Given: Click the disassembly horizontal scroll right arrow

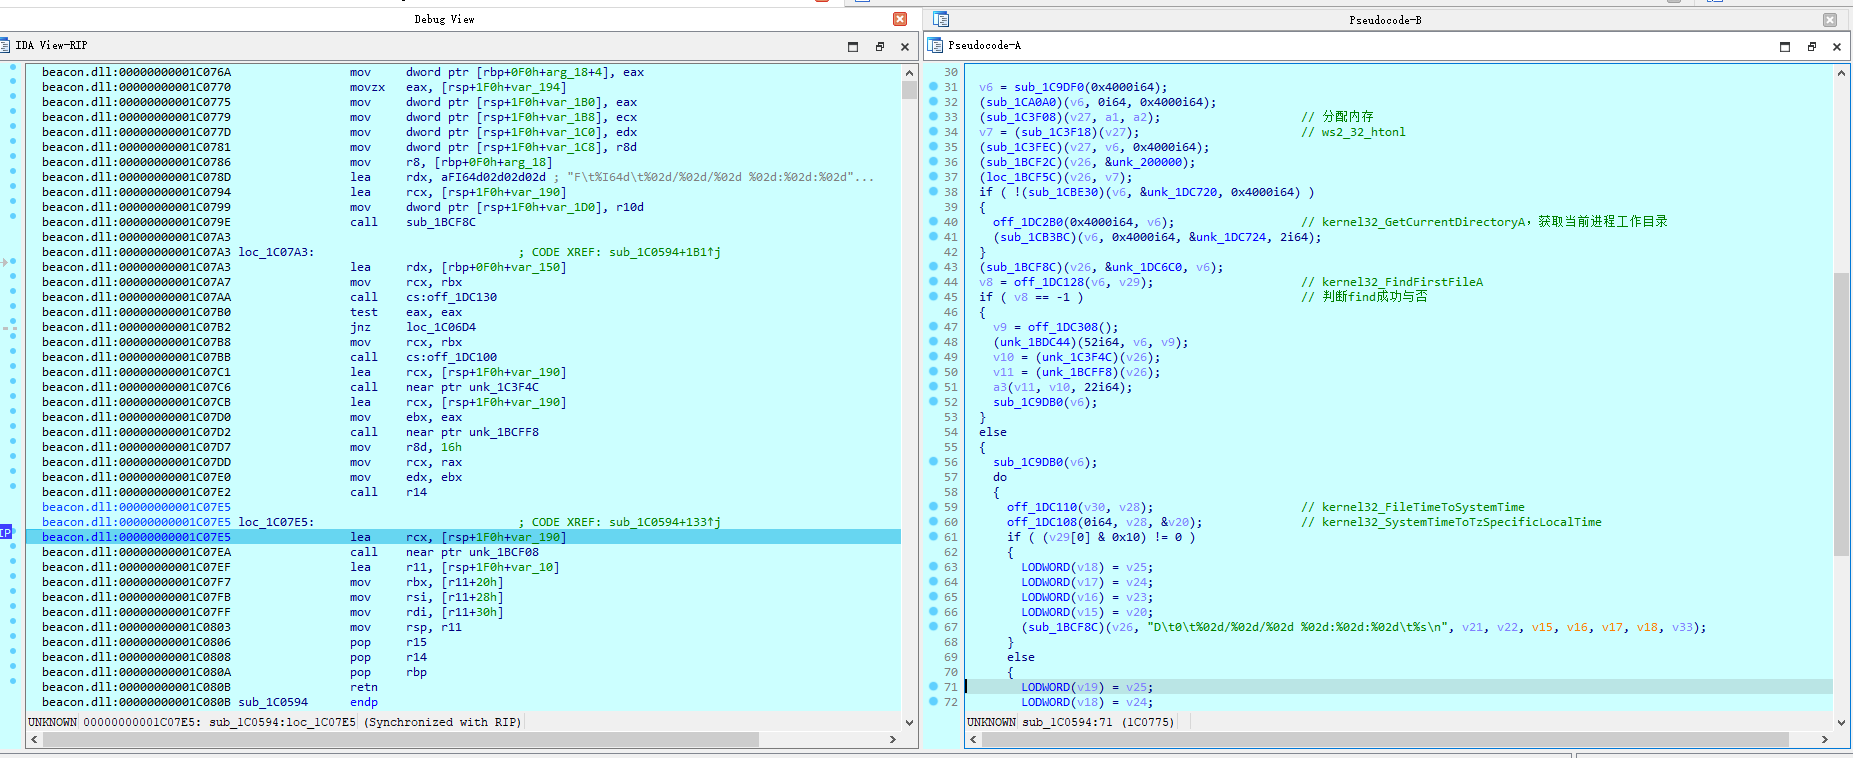Looking at the screenshot, I should [893, 740].
